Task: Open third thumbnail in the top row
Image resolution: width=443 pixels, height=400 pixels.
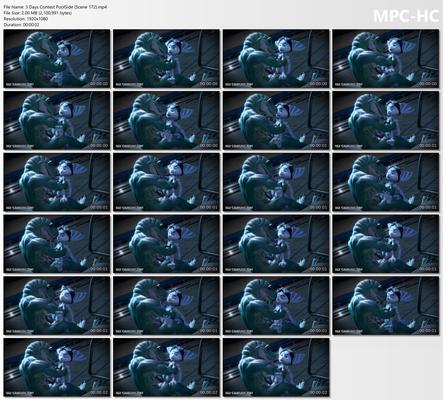Action: 276,59
